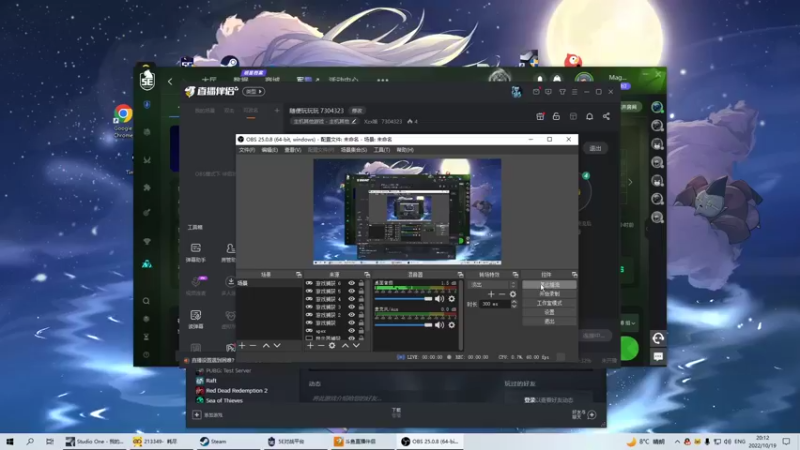The image size is (800, 450).
Task: Open the gift box icon in streaming companion
Action: point(540,116)
